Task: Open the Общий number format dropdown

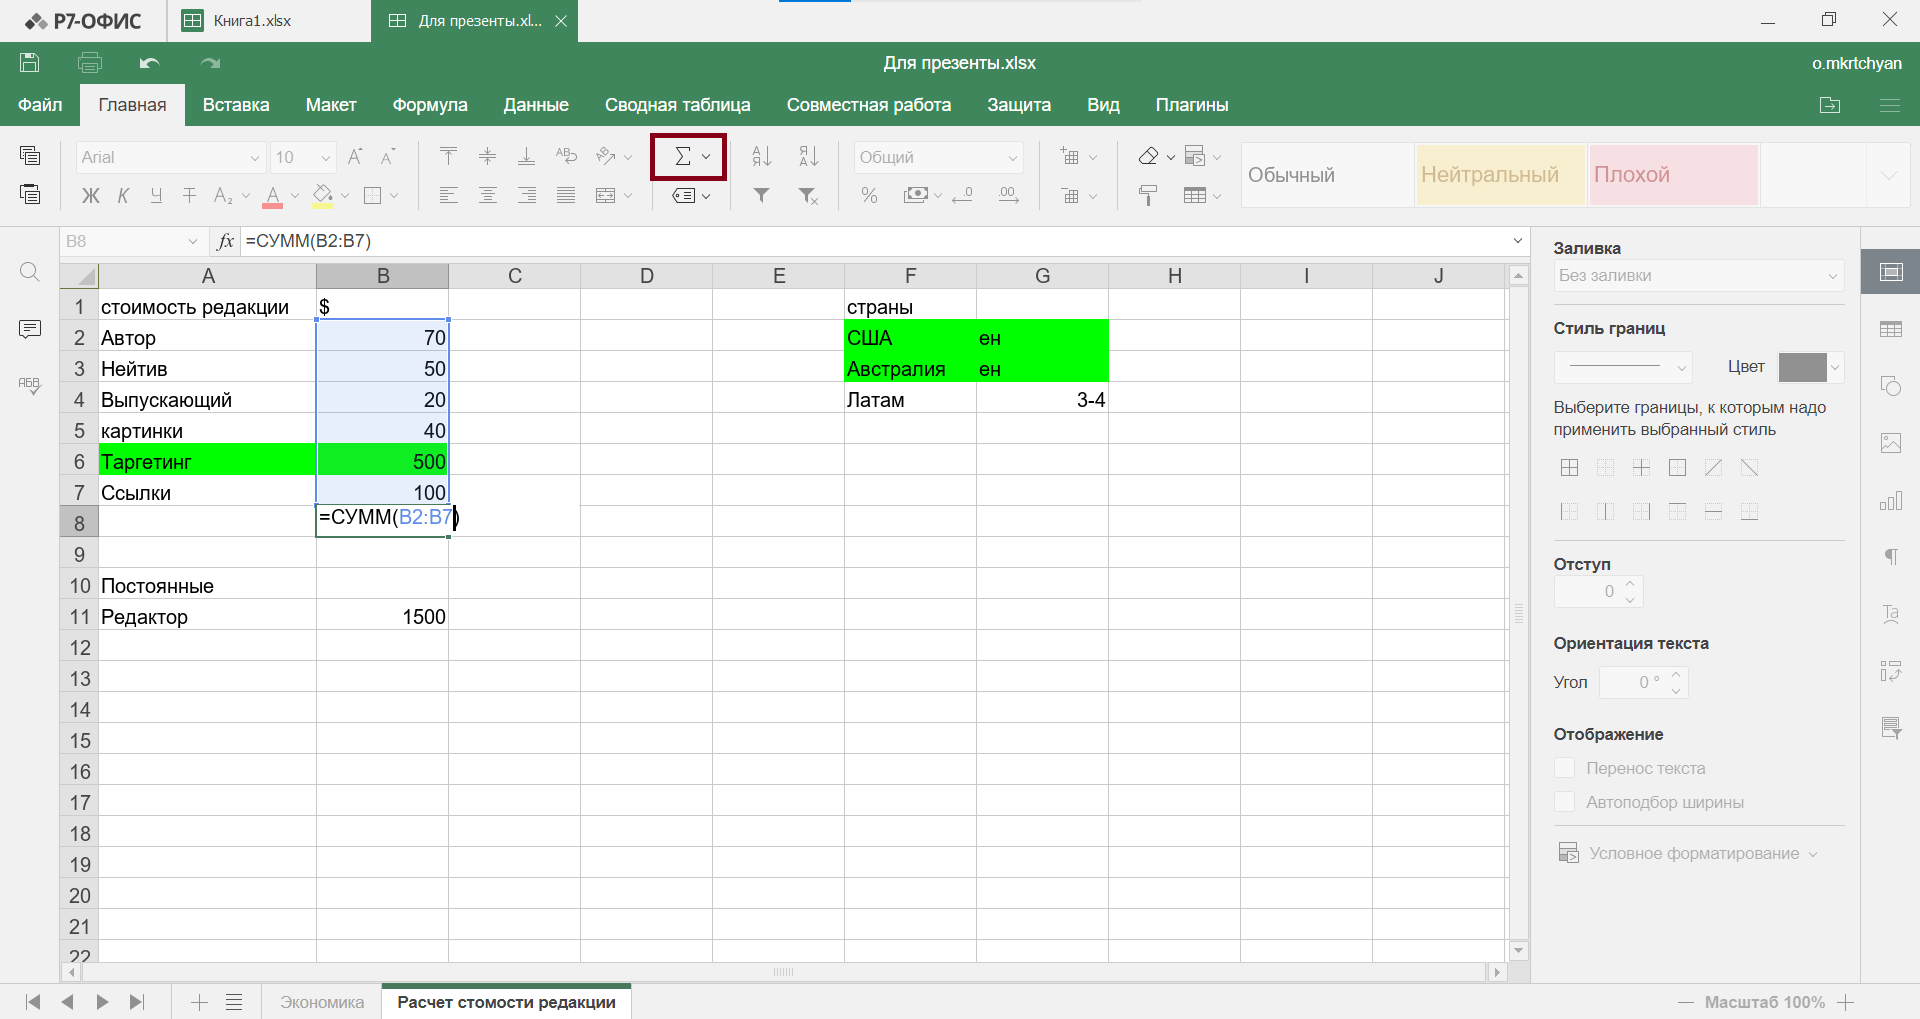Action: point(937,157)
